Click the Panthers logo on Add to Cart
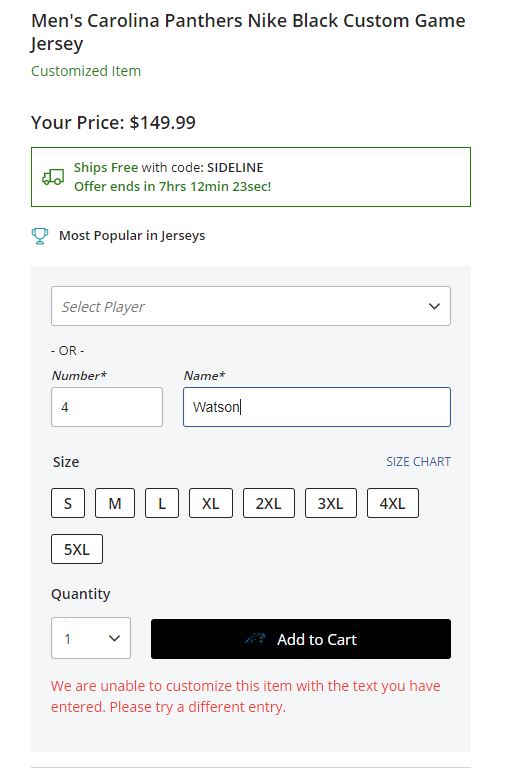 pos(255,639)
